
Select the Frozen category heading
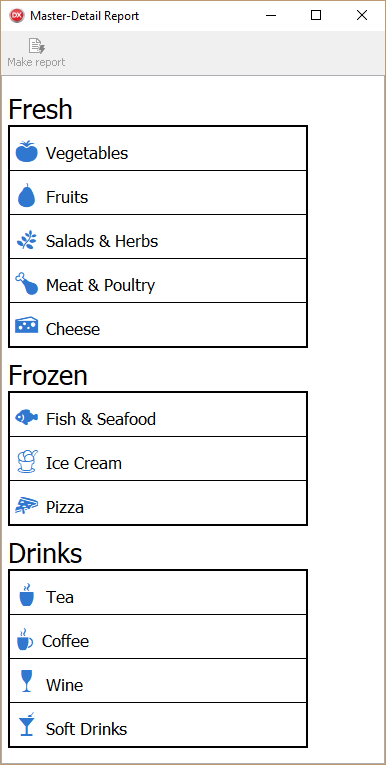click(48, 376)
